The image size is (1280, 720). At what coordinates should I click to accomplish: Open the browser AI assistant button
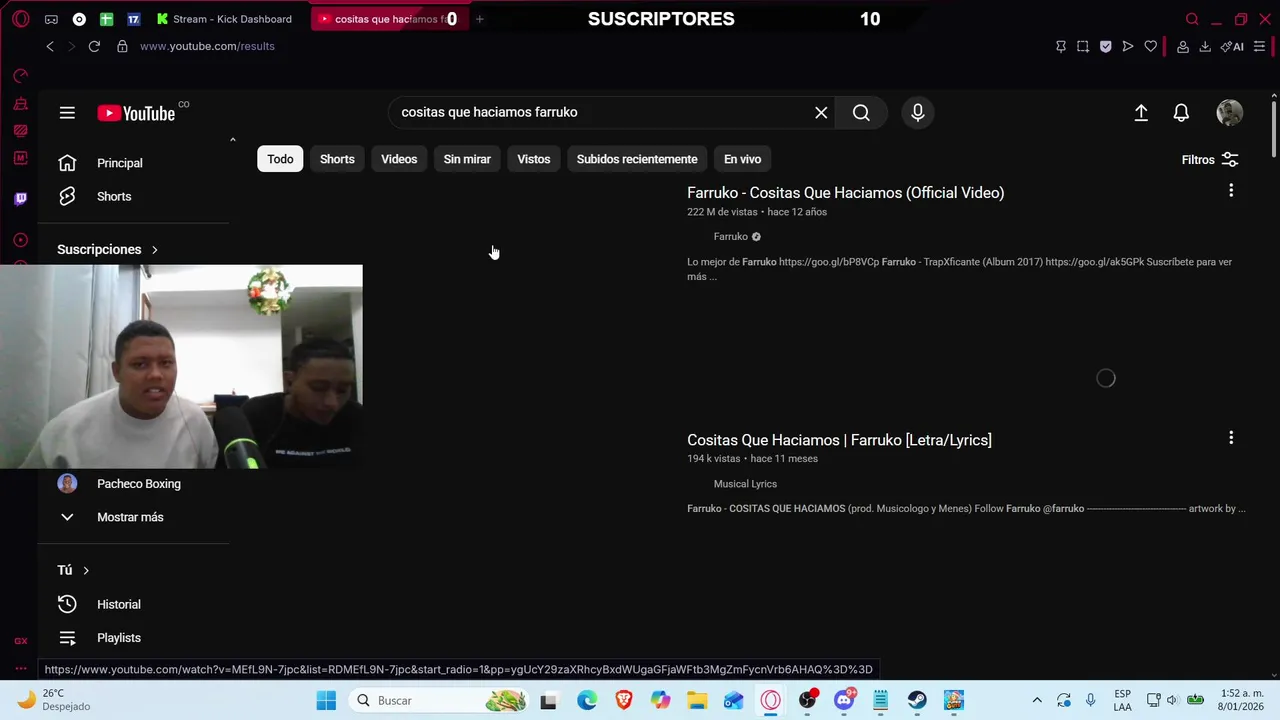coord(1232,46)
